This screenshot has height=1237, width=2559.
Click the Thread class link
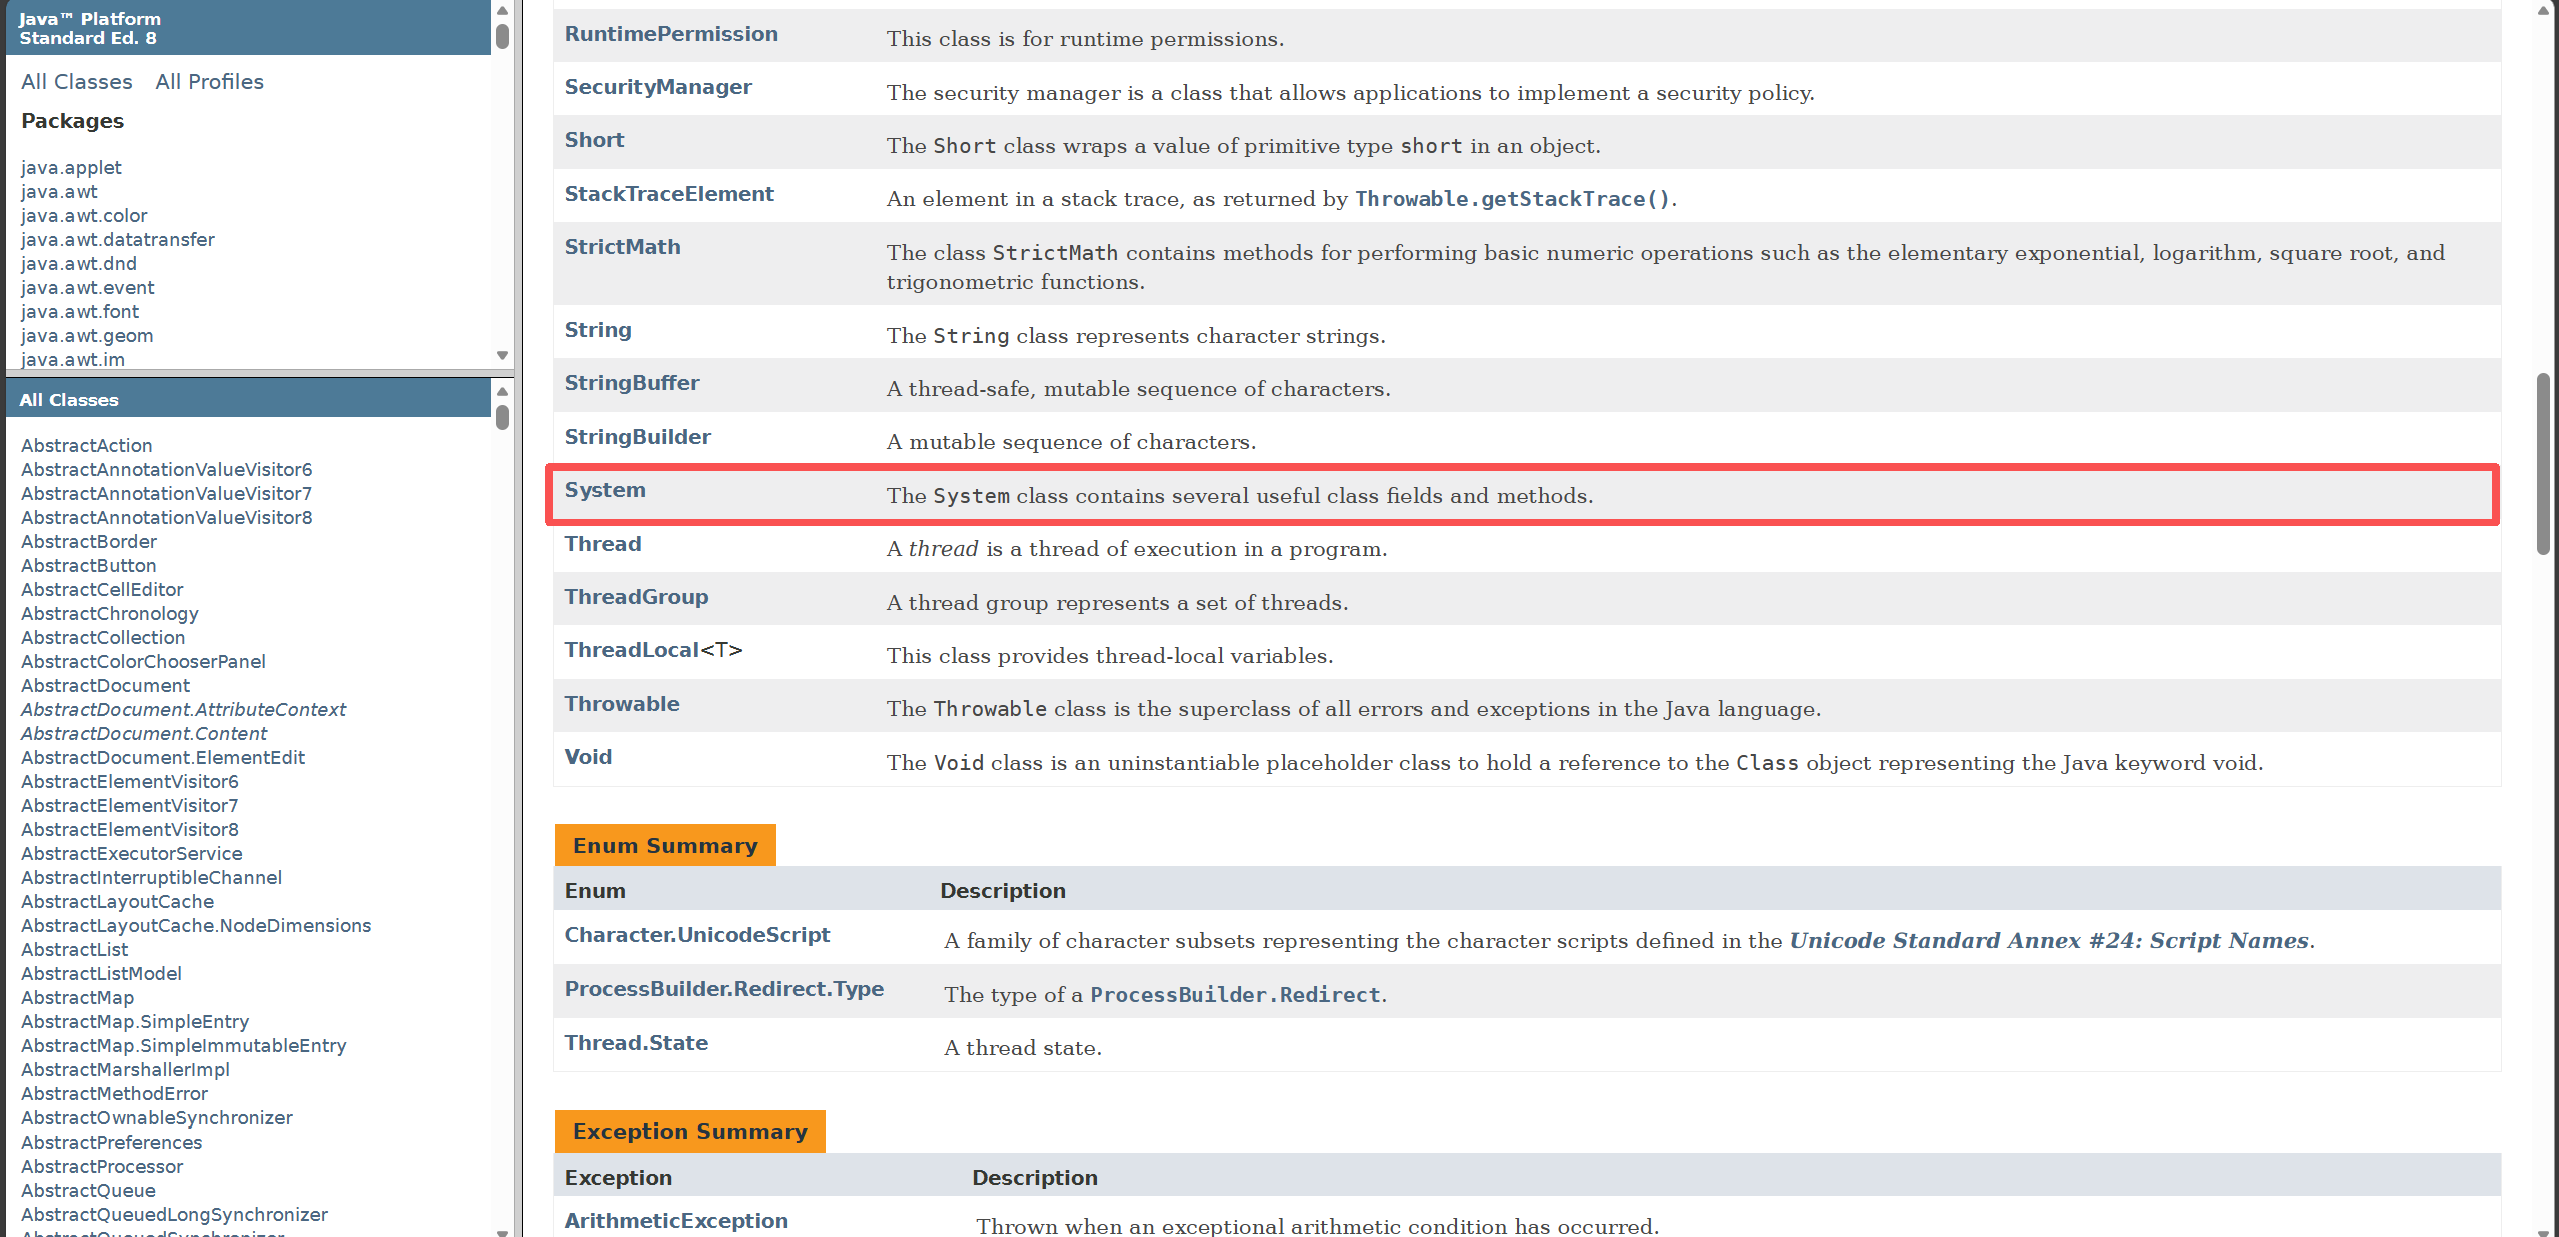603,544
